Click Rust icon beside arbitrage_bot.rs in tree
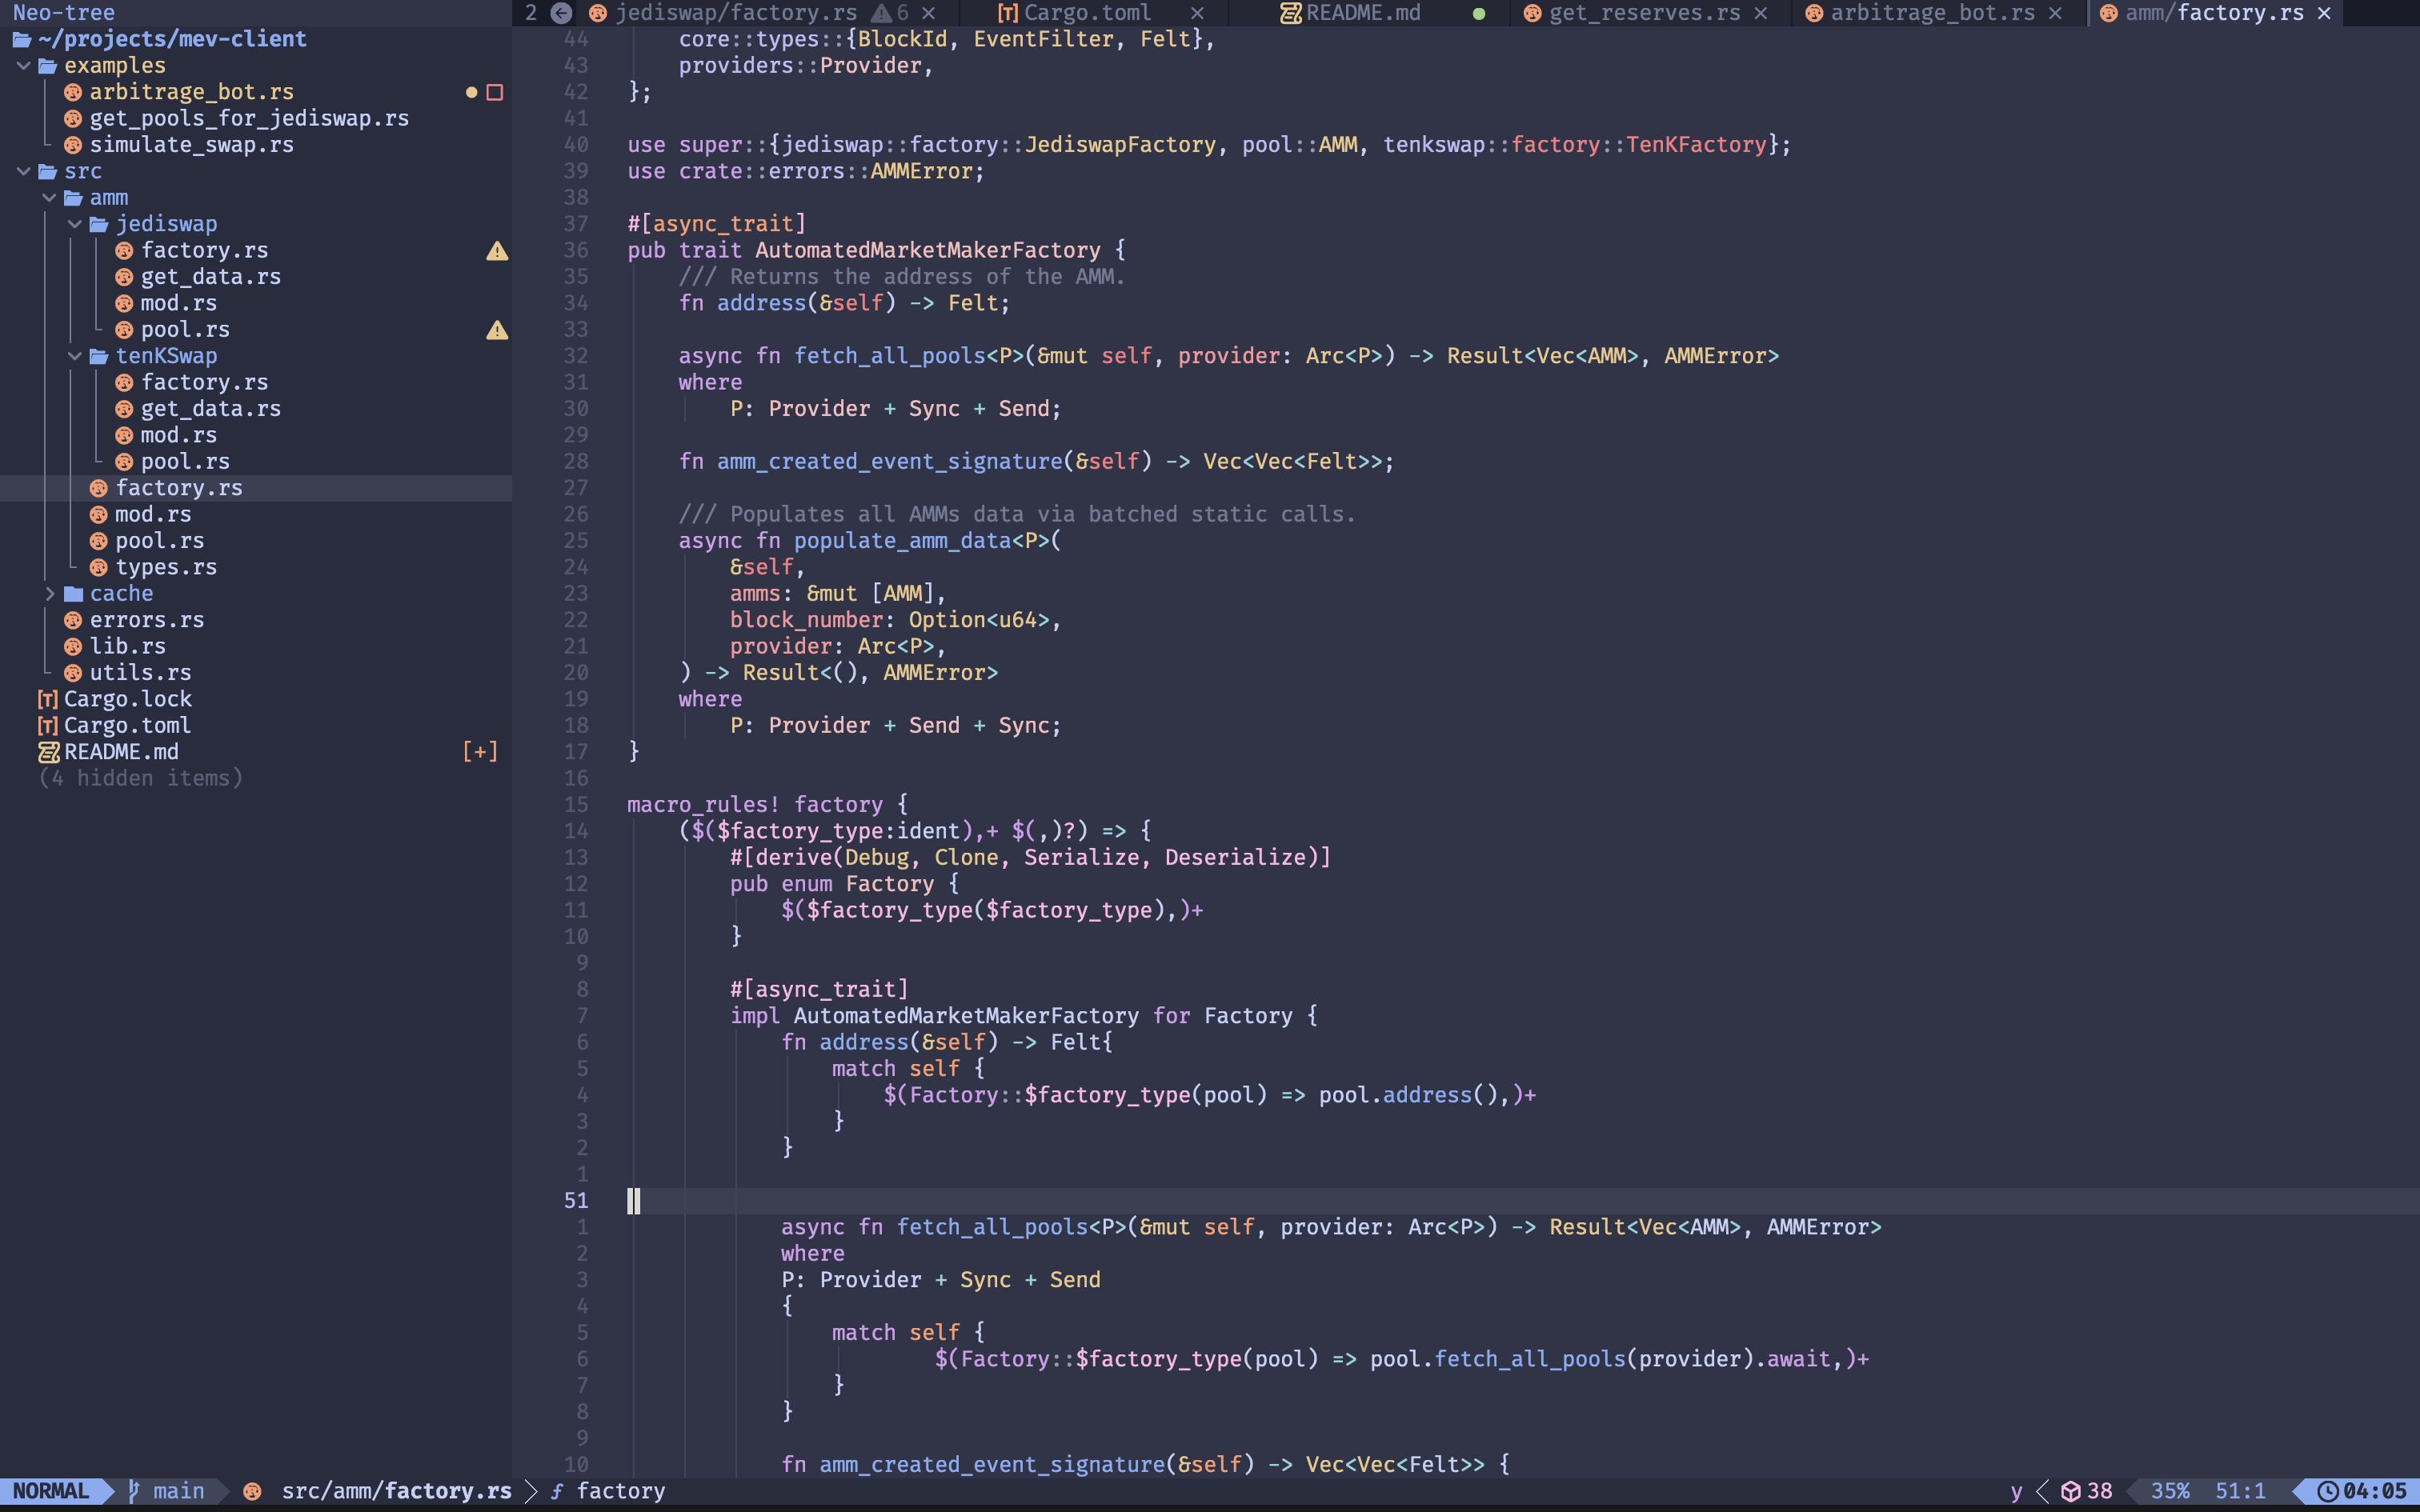 tap(73, 92)
